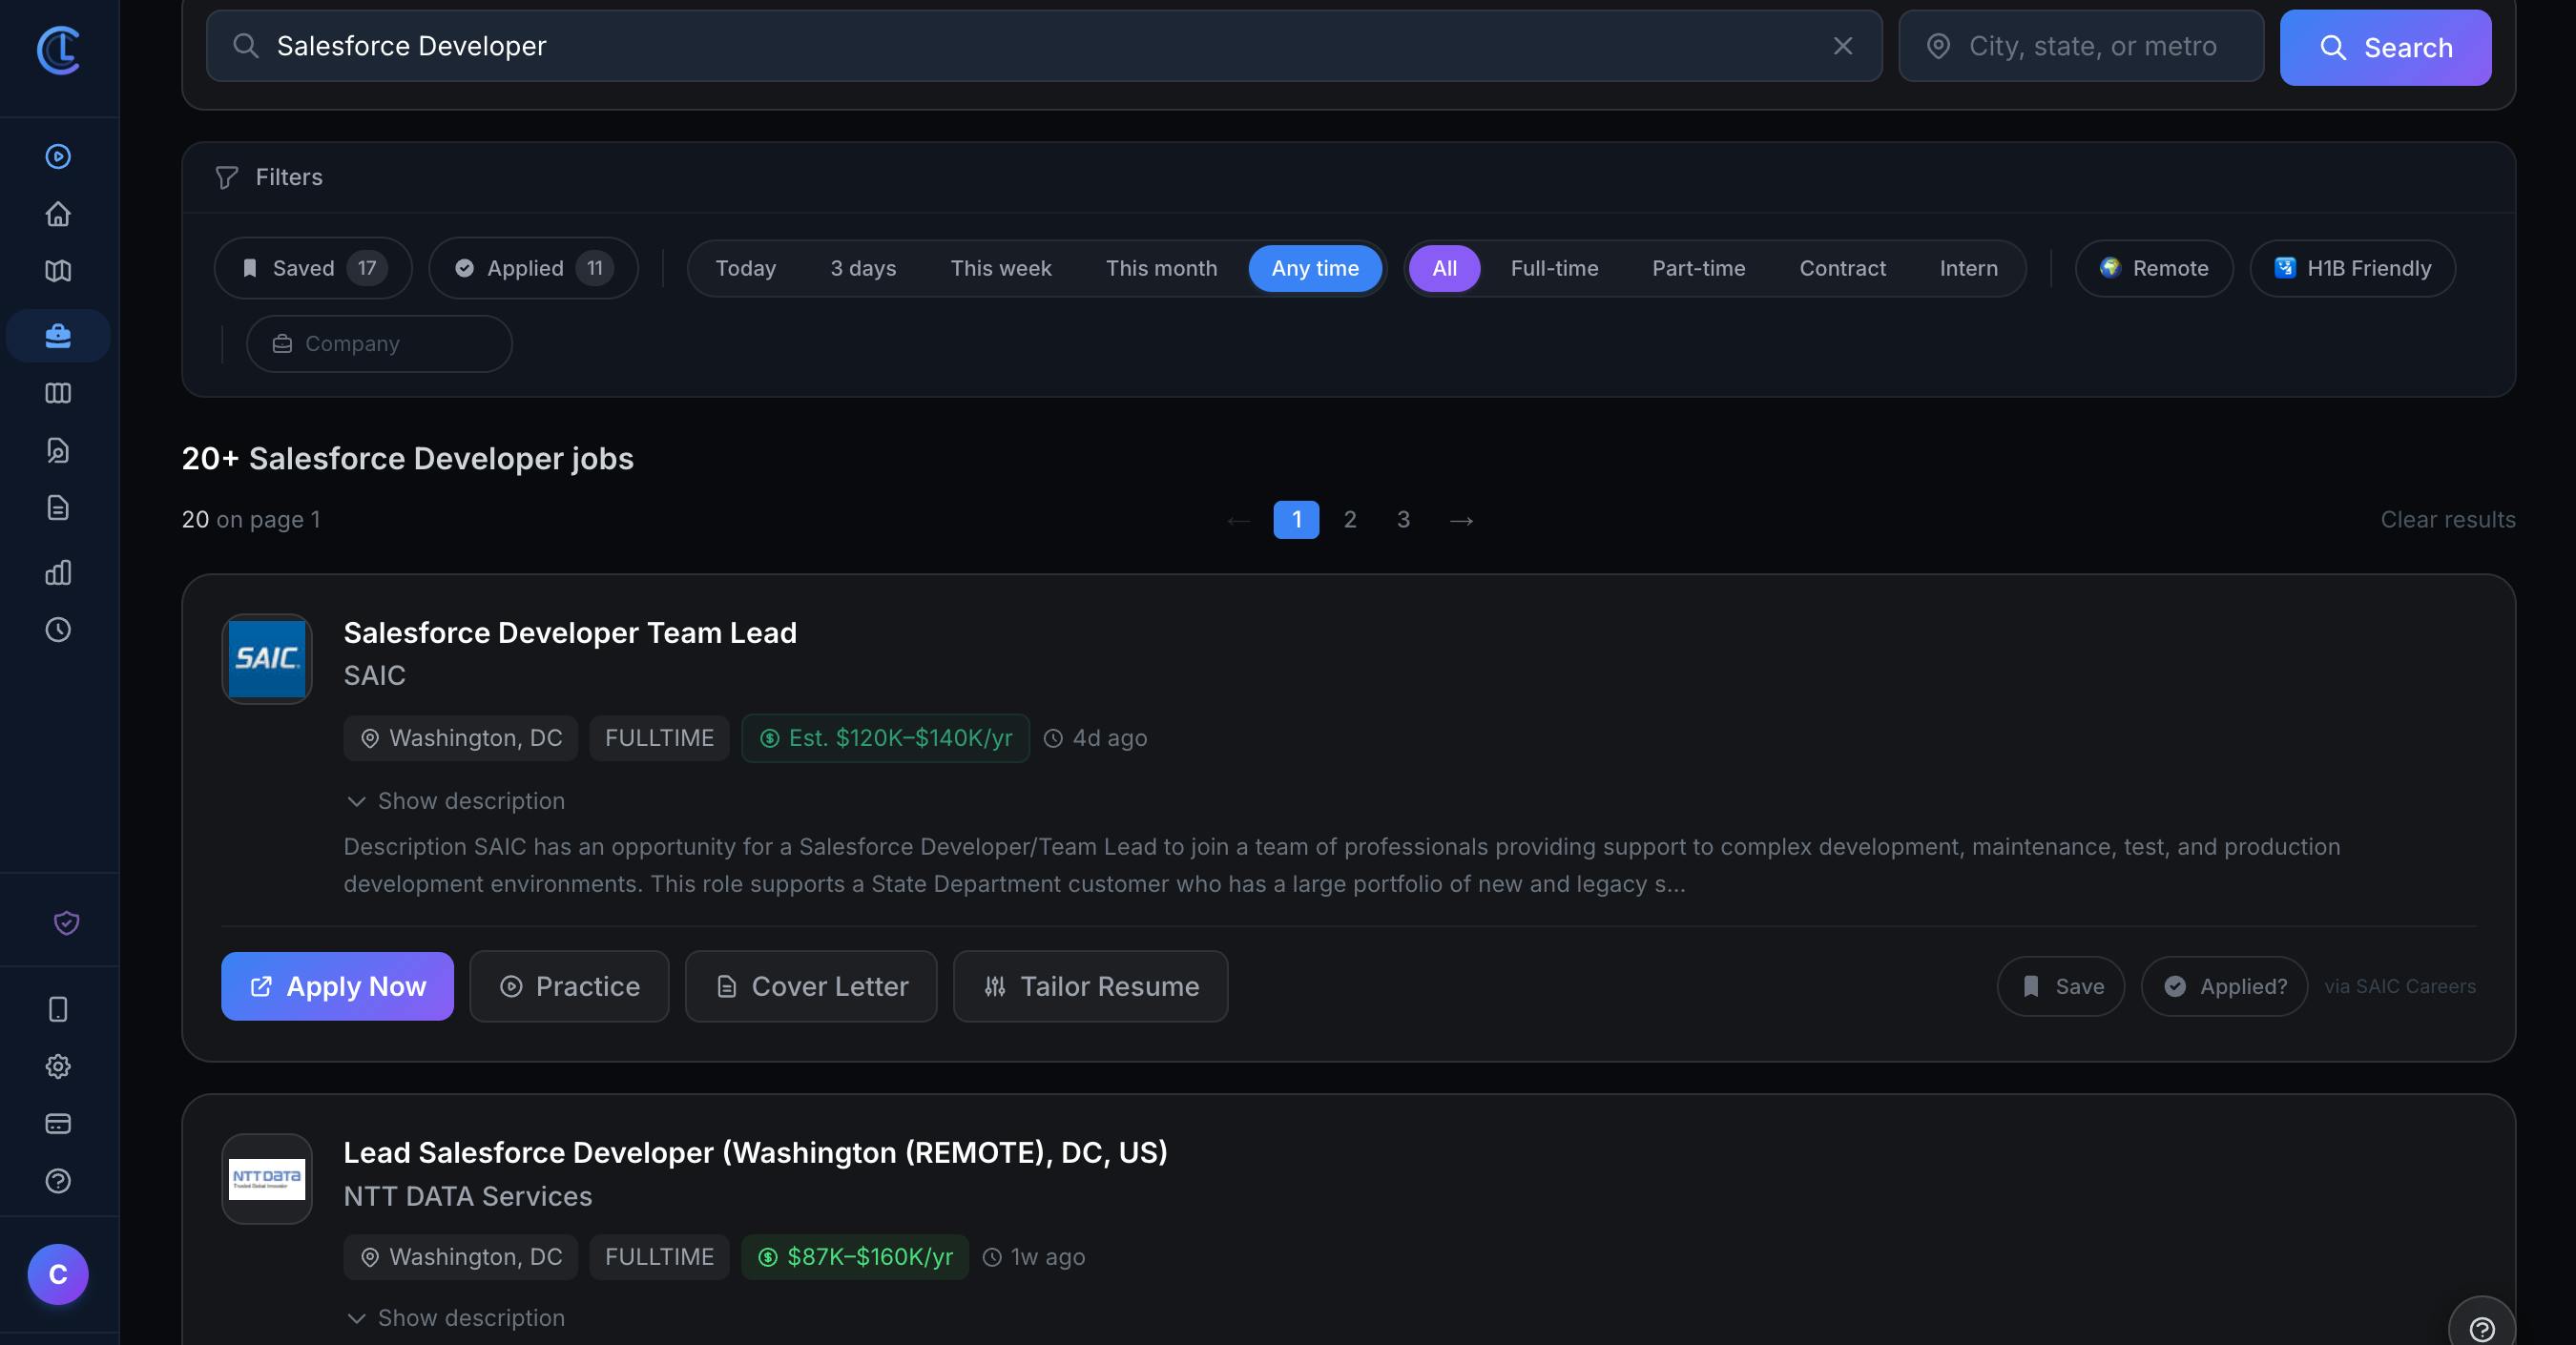Screen dimensions: 2576x1345
Task: Open the Salesforce Developer Team Lead title
Action: click(570, 633)
